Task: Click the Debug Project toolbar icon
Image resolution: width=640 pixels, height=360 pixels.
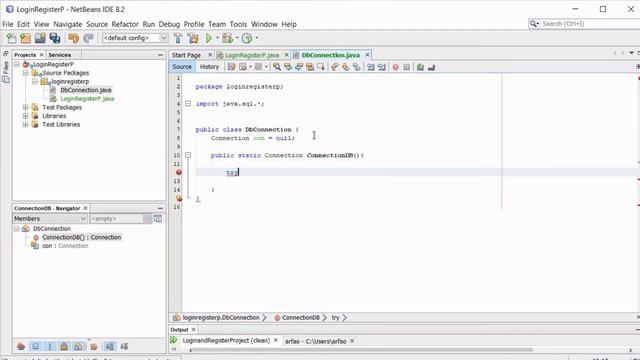Action: click(228, 38)
